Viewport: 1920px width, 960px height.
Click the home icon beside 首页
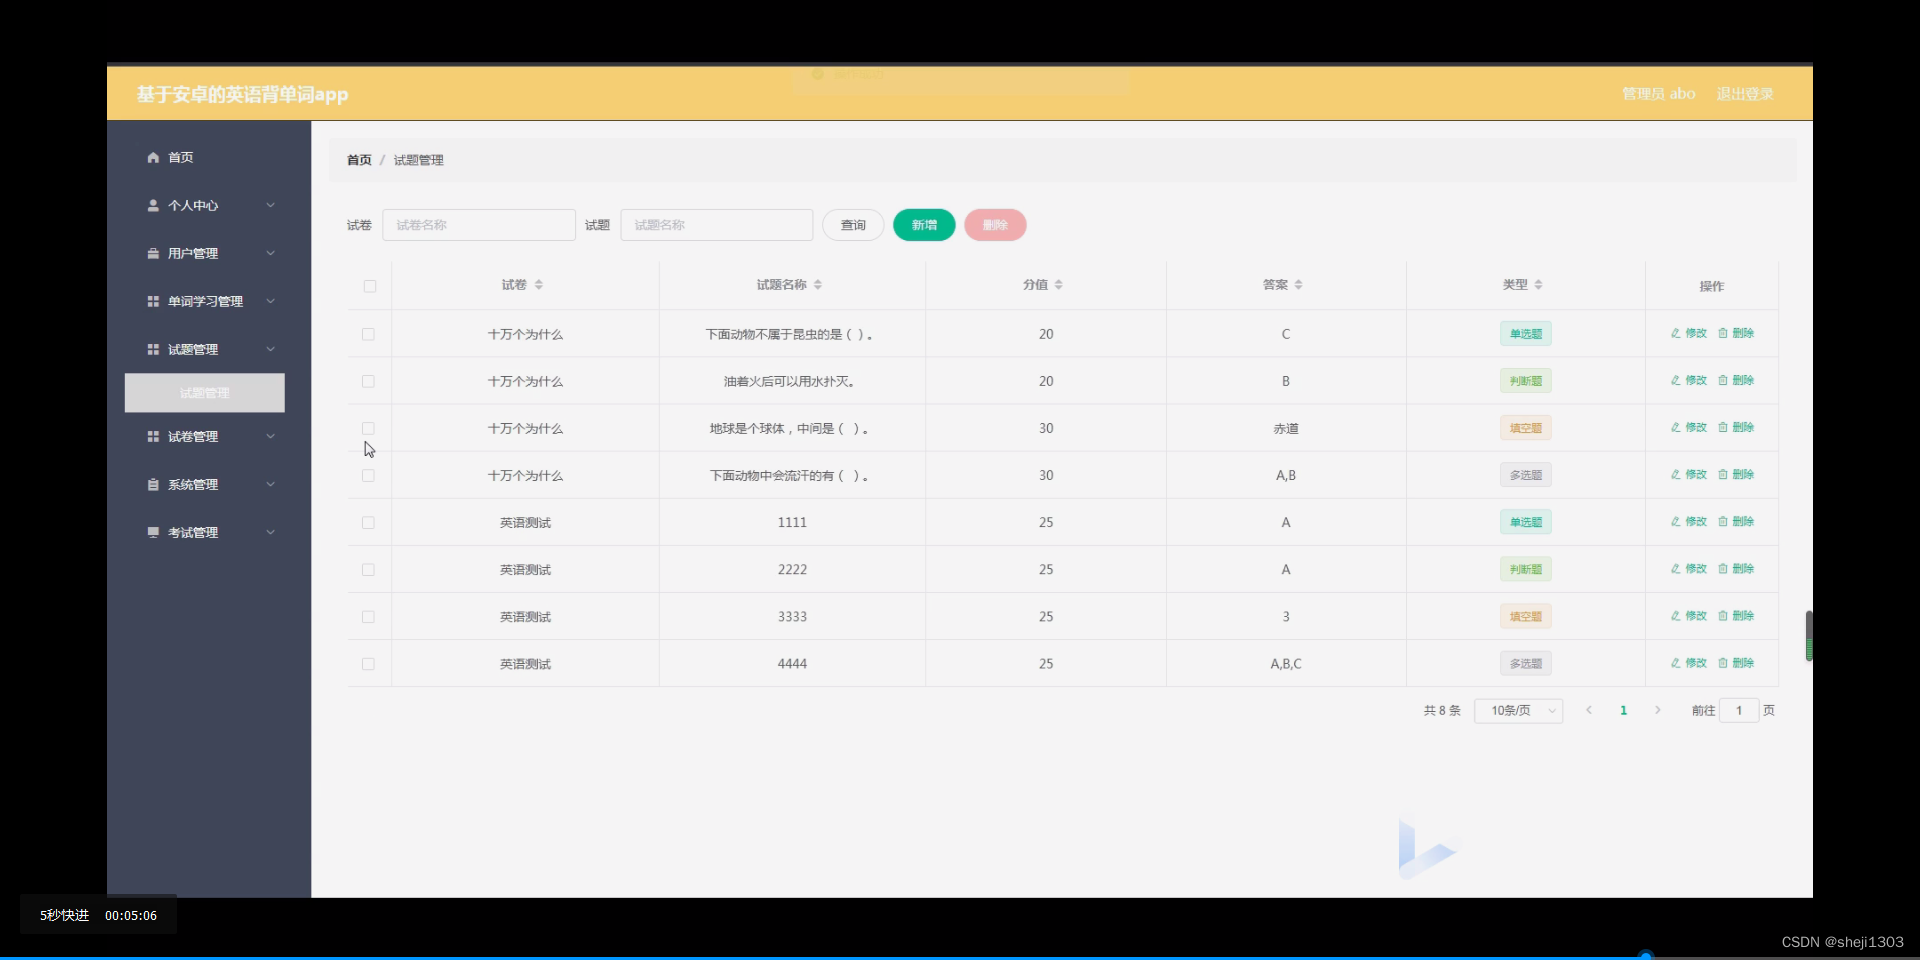tap(152, 157)
